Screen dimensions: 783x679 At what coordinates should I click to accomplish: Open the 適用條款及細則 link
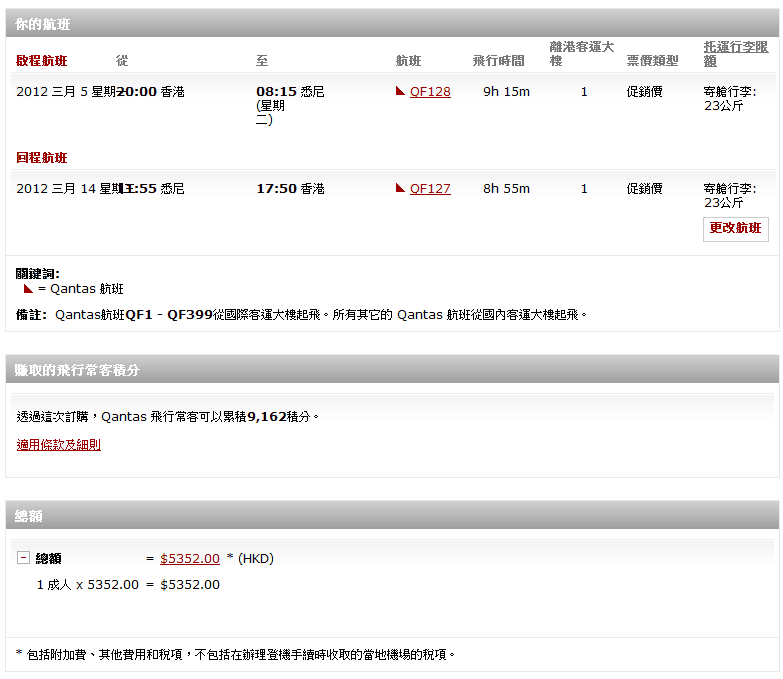click(x=58, y=445)
